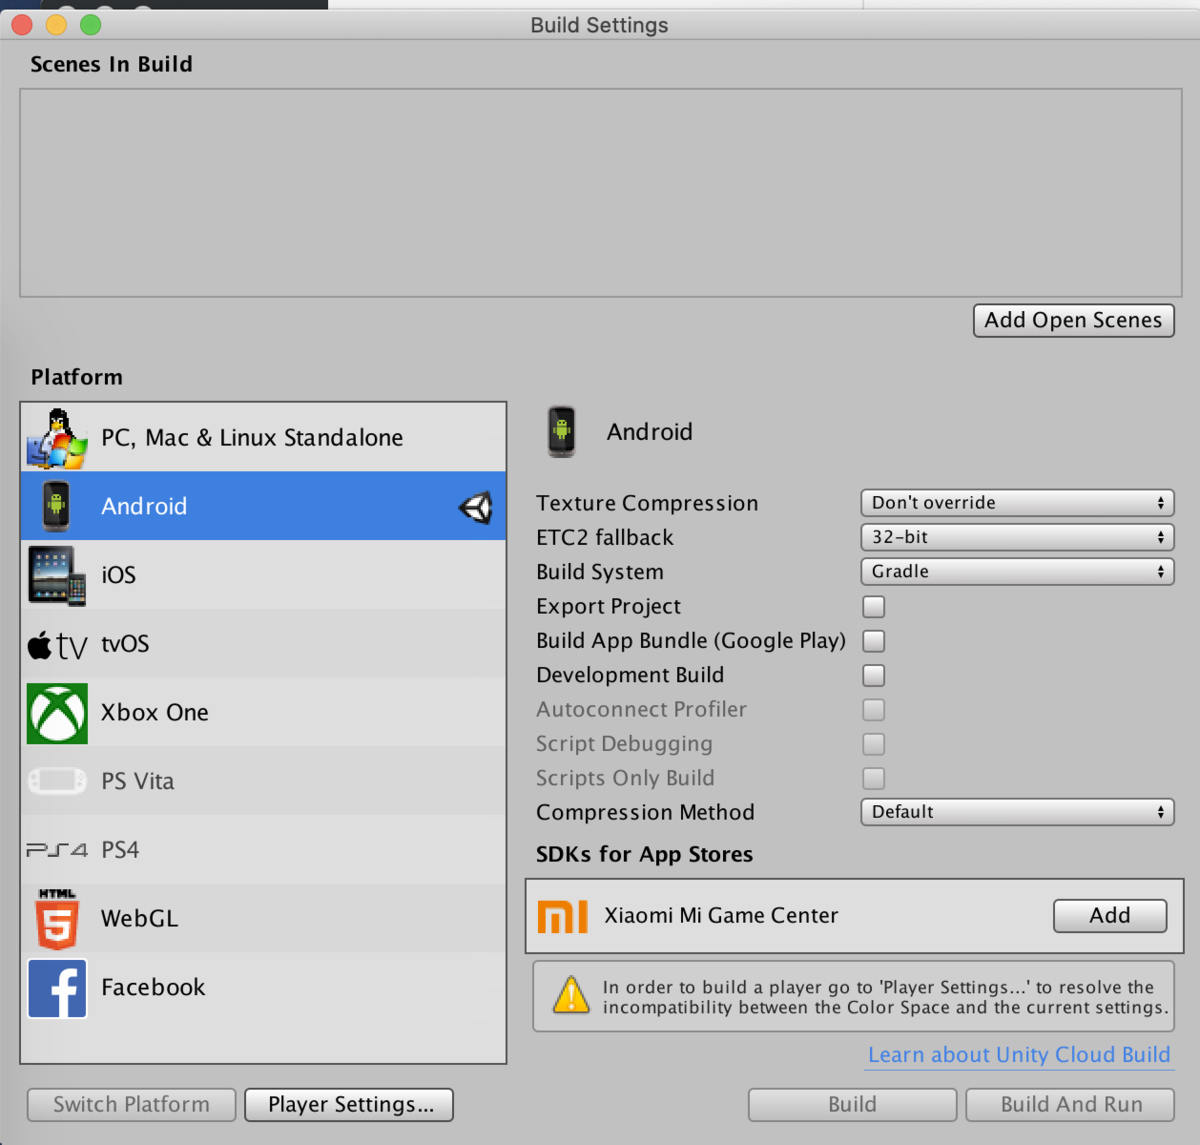This screenshot has height=1145, width=1200.
Task: Click the Android robot phone icon in platform list
Action: [x=56, y=506]
